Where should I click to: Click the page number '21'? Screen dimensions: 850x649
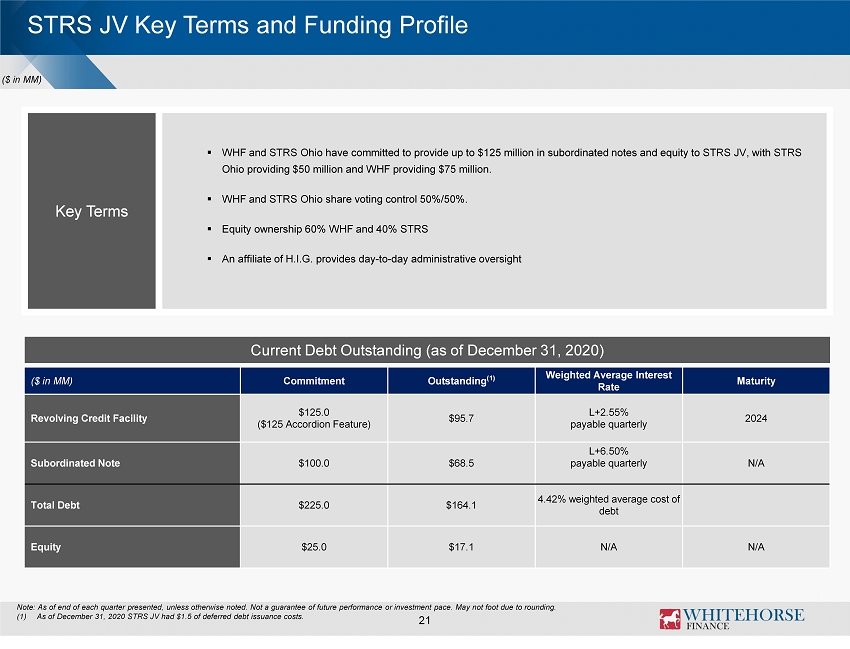coord(424,620)
